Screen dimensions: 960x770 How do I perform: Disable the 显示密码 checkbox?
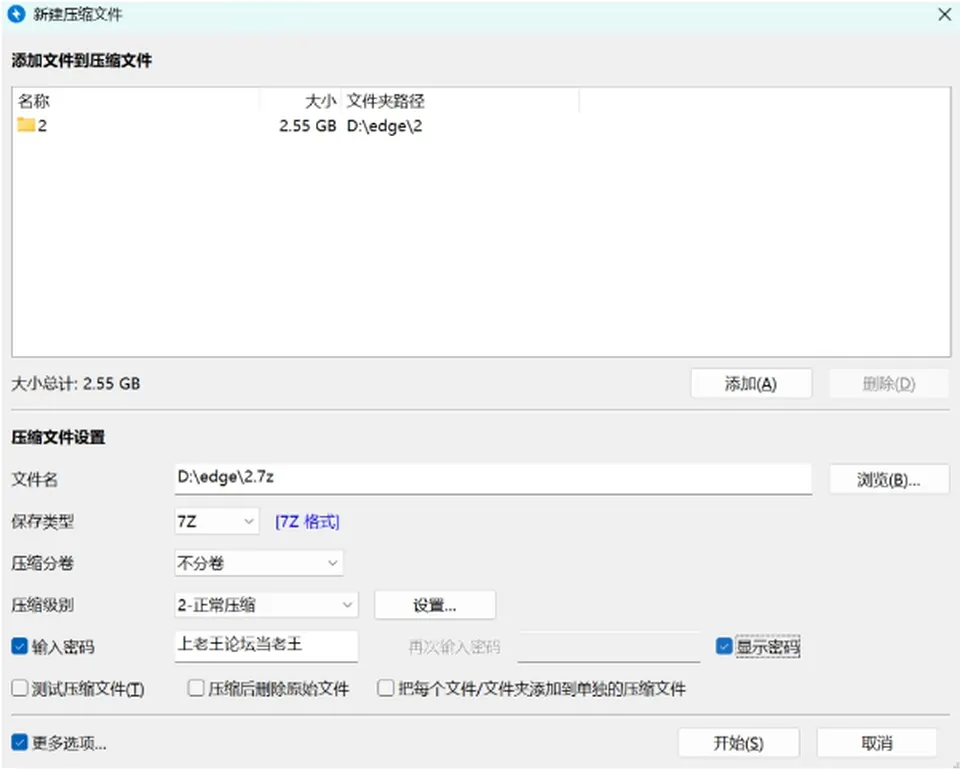pos(724,646)
